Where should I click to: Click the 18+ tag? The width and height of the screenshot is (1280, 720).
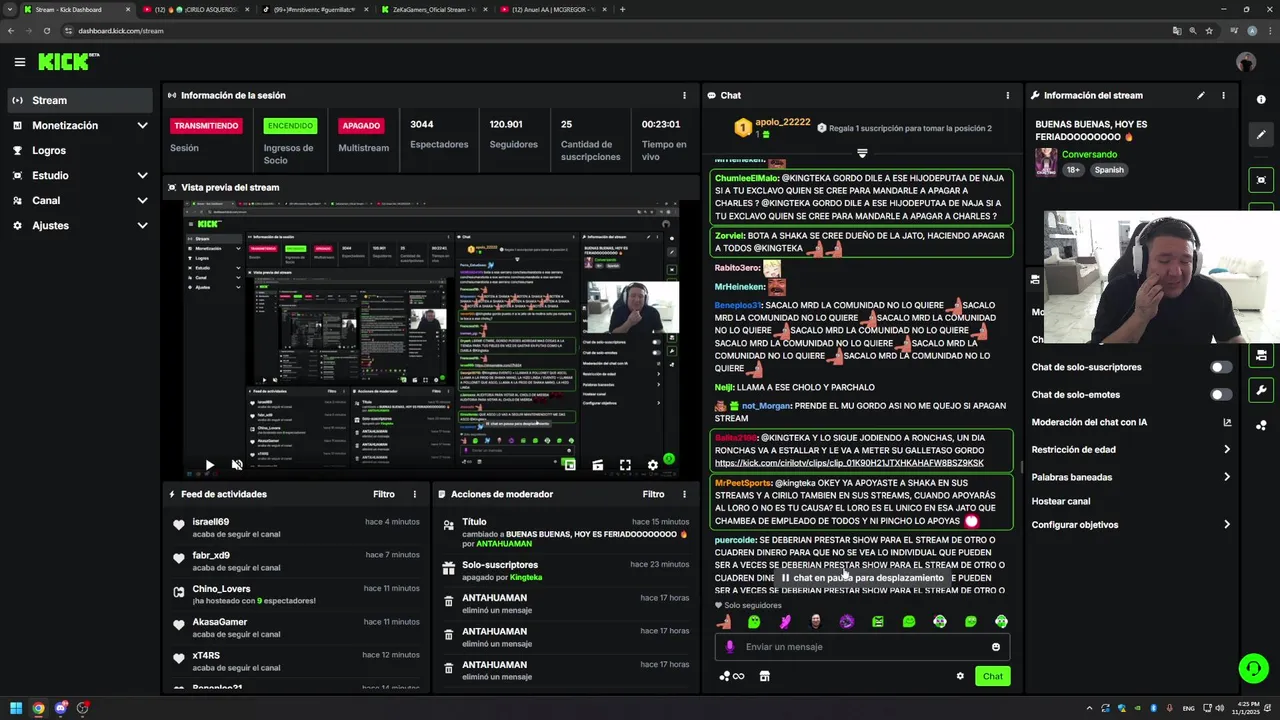coord(1073,170)
